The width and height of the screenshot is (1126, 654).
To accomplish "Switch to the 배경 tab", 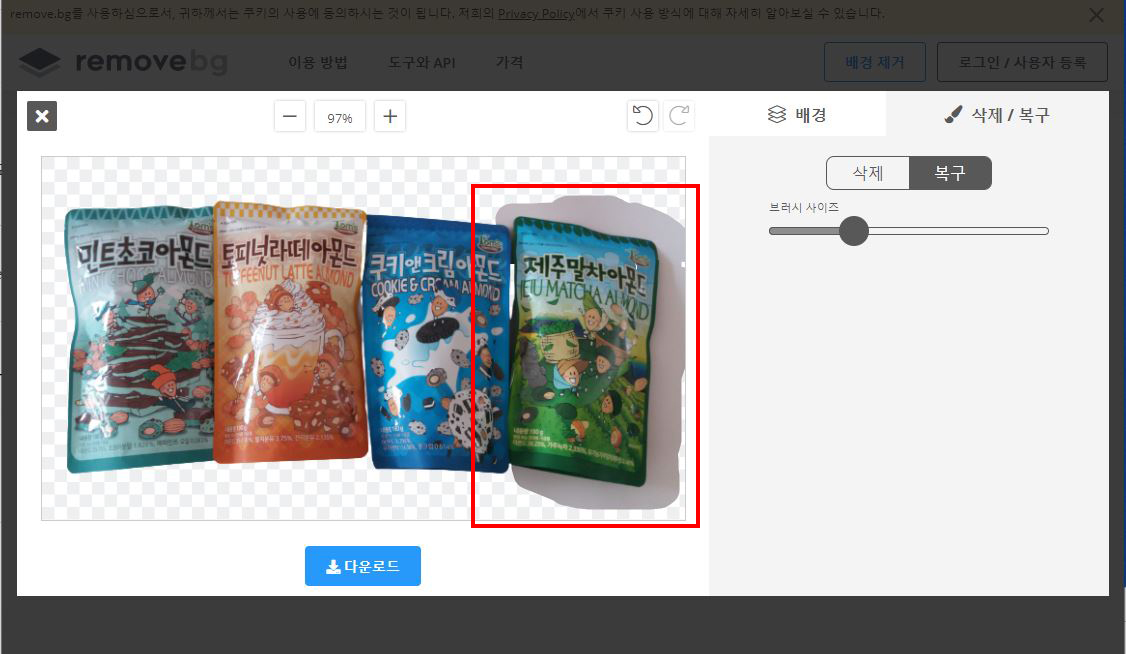I will [x=797, y=114].
